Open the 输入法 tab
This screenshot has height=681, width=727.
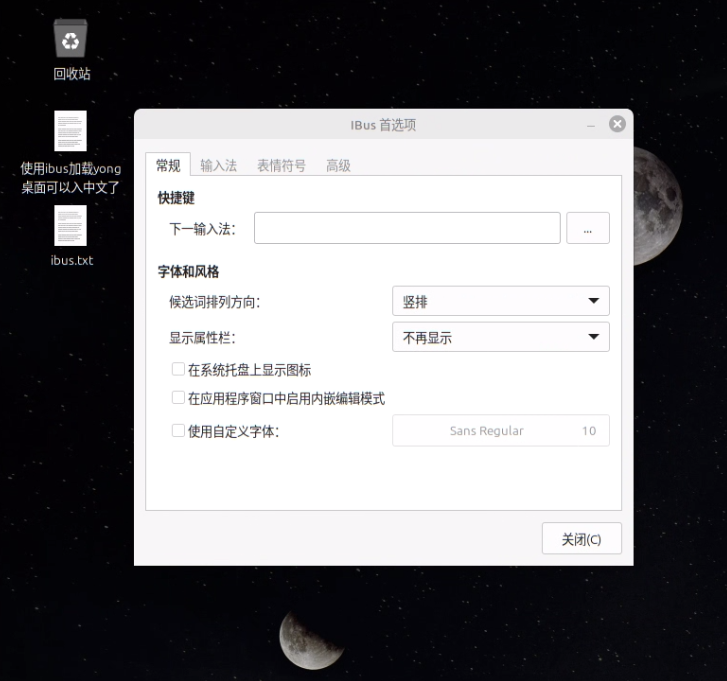[x=218, y=165]
